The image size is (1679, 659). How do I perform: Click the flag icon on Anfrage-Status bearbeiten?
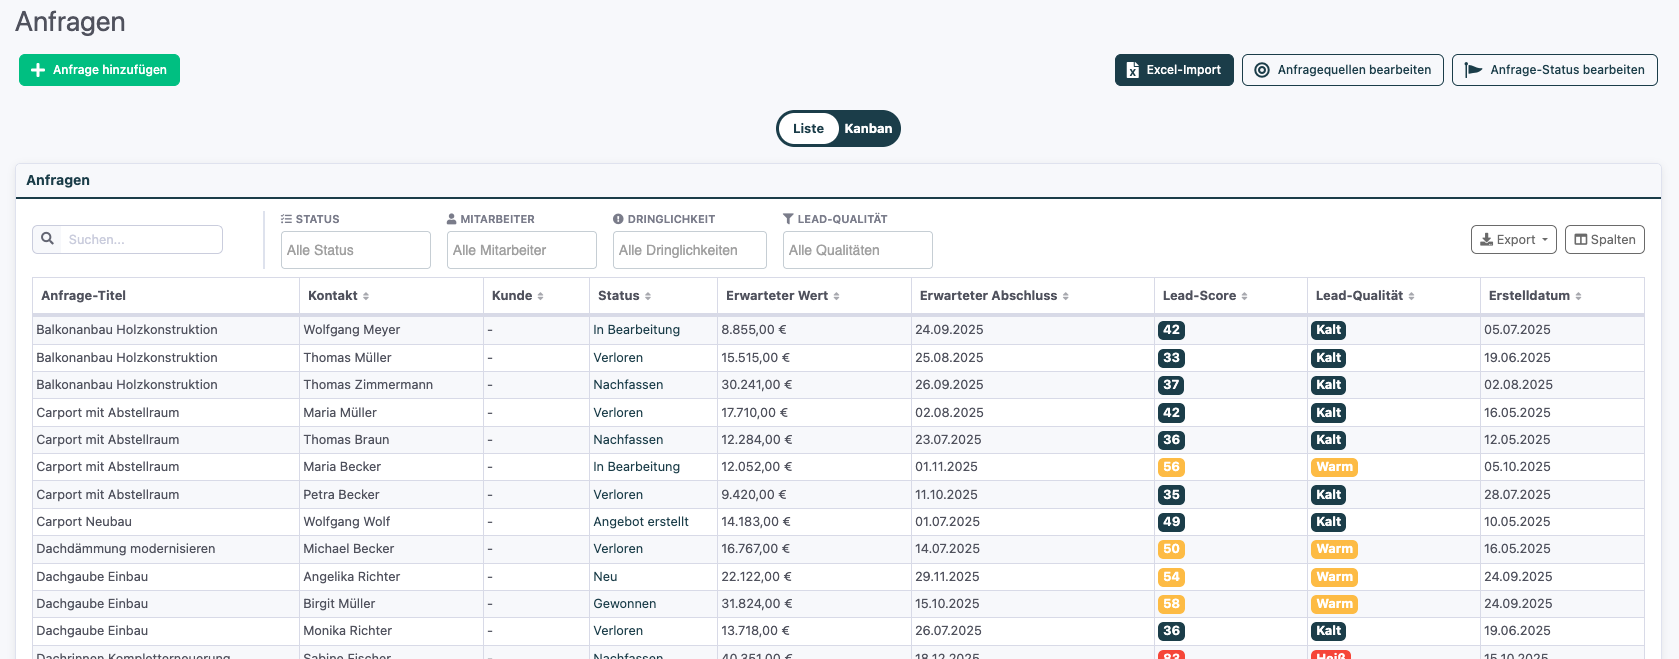pyautogui.click(x=1473, y=70)
